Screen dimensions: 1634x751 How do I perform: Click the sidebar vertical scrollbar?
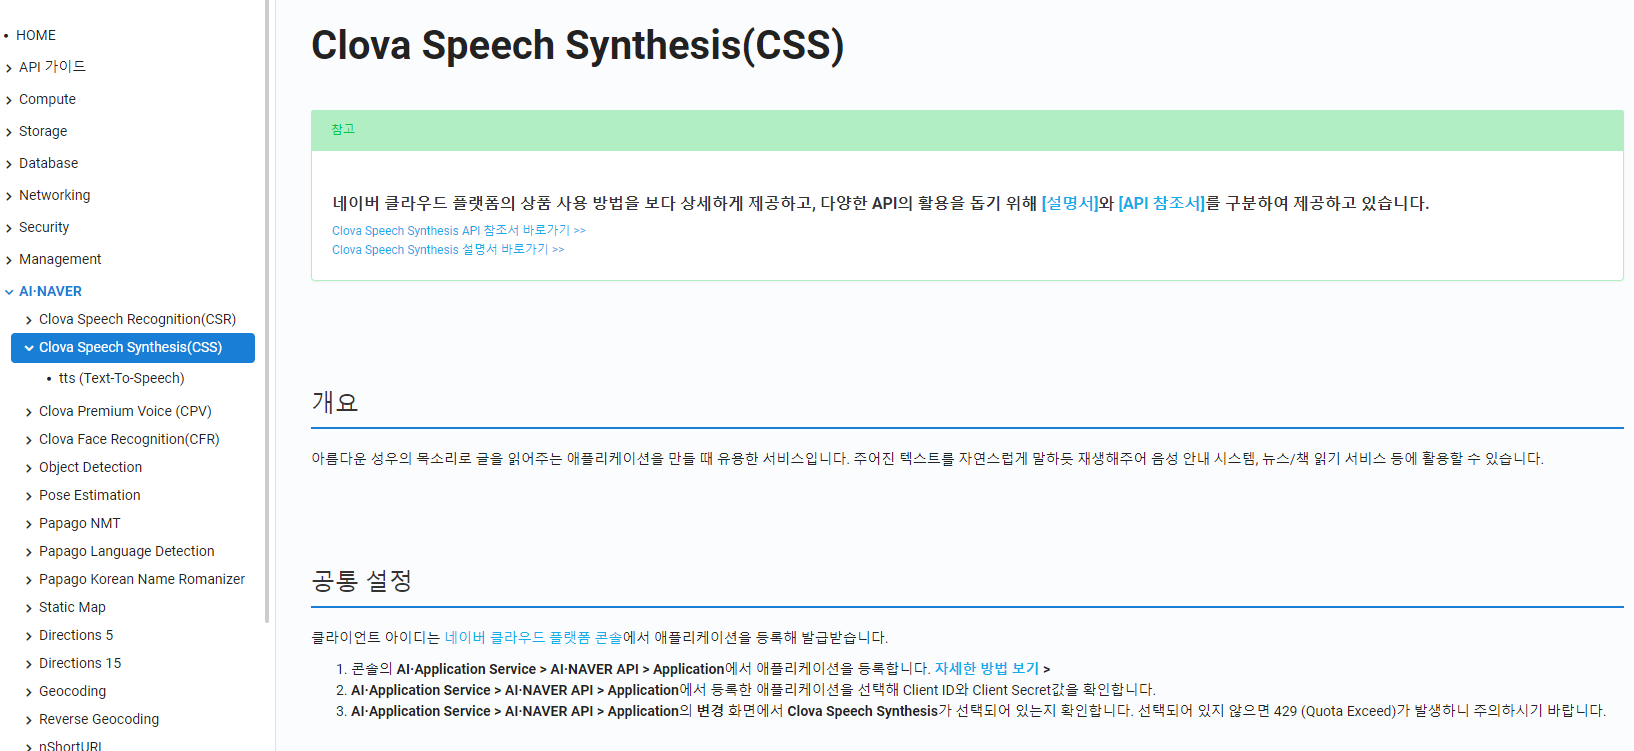[267, 310]
